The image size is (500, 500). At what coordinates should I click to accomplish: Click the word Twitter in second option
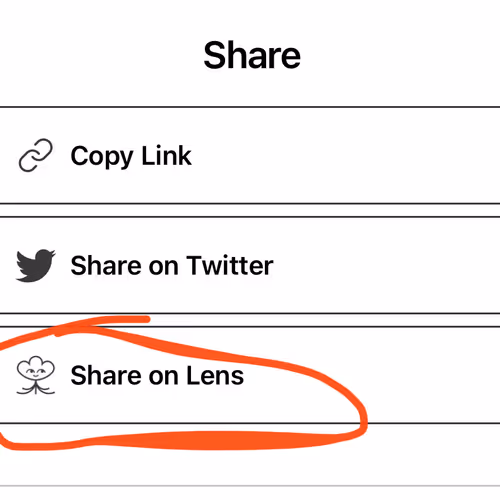230,265
